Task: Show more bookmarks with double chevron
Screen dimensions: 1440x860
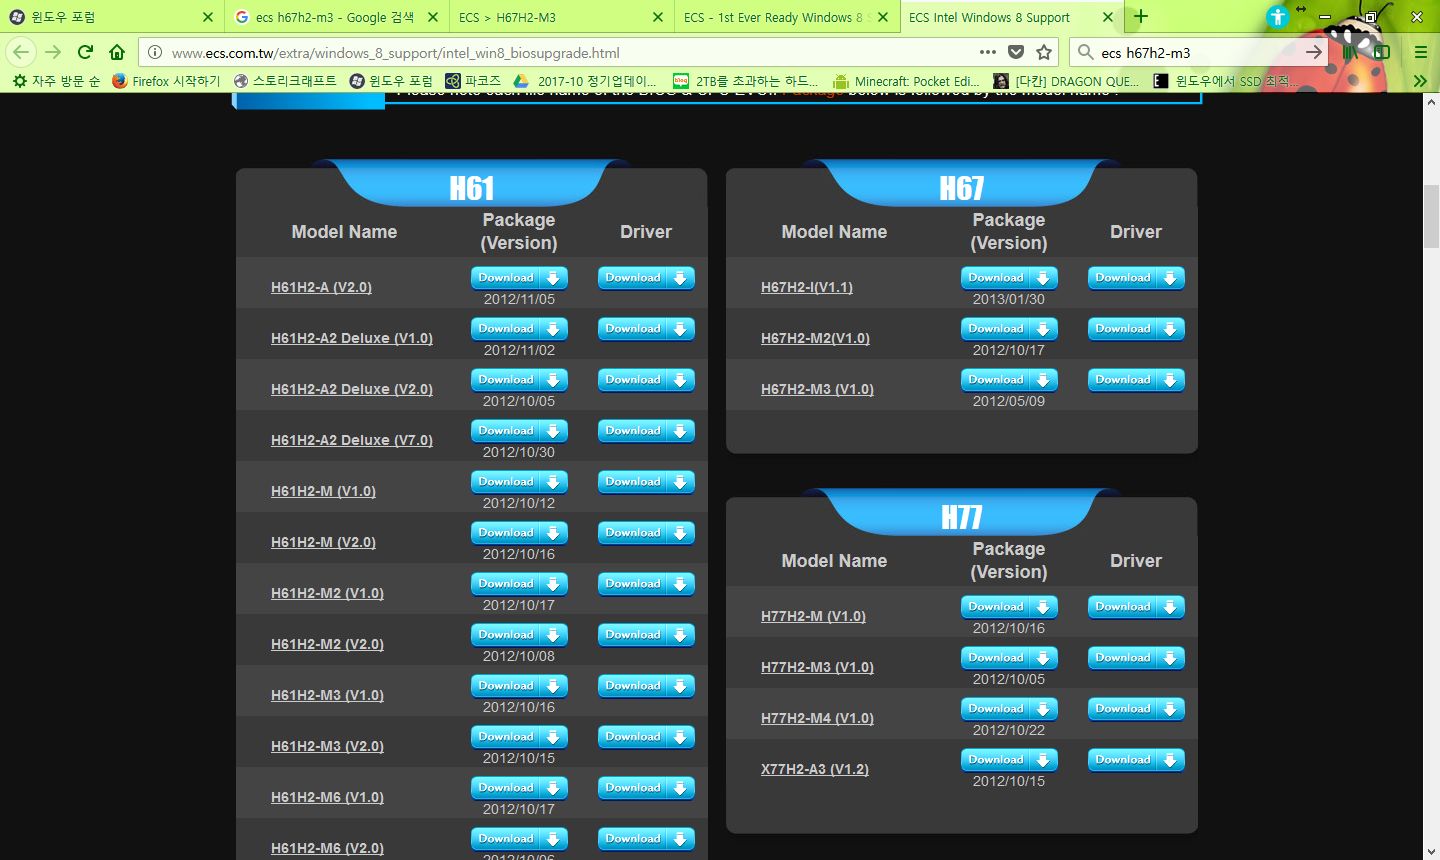Action: point(1420,81)
